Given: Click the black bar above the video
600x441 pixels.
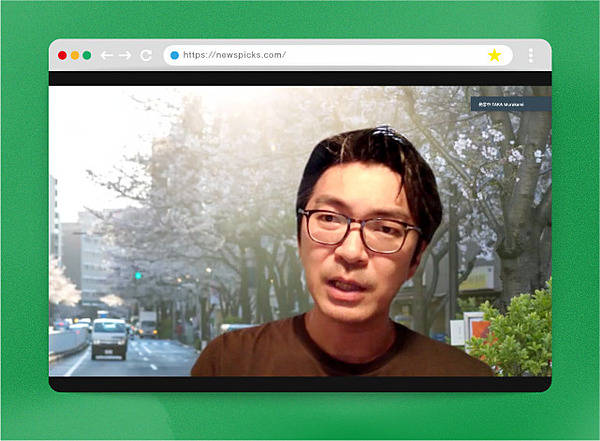Looking at the screenshot, I should click(300, 78).
